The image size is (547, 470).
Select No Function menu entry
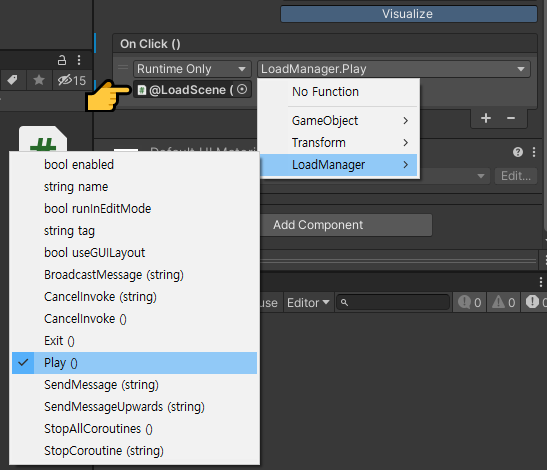point(338,92)
